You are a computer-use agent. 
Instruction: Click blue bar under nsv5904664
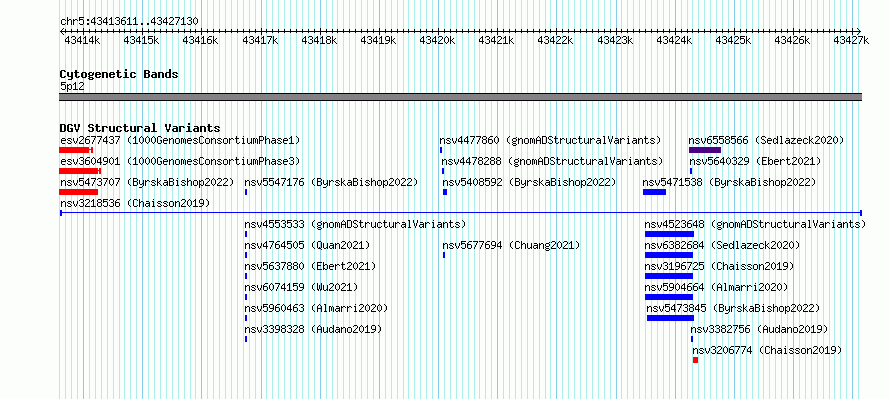coord(669,297)
